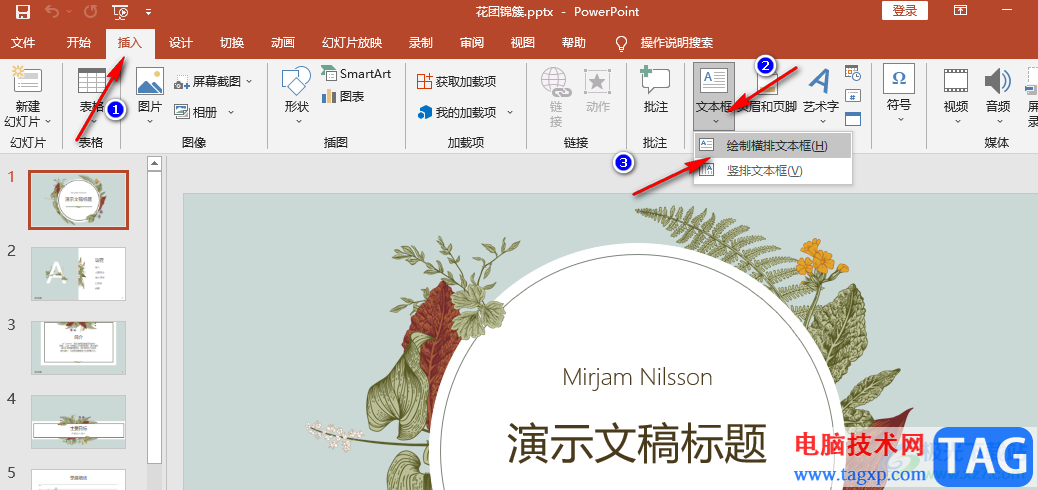Click the 新建幻灯片 icon
Screen dimensions: 1038x490
(x=27, y=80)
